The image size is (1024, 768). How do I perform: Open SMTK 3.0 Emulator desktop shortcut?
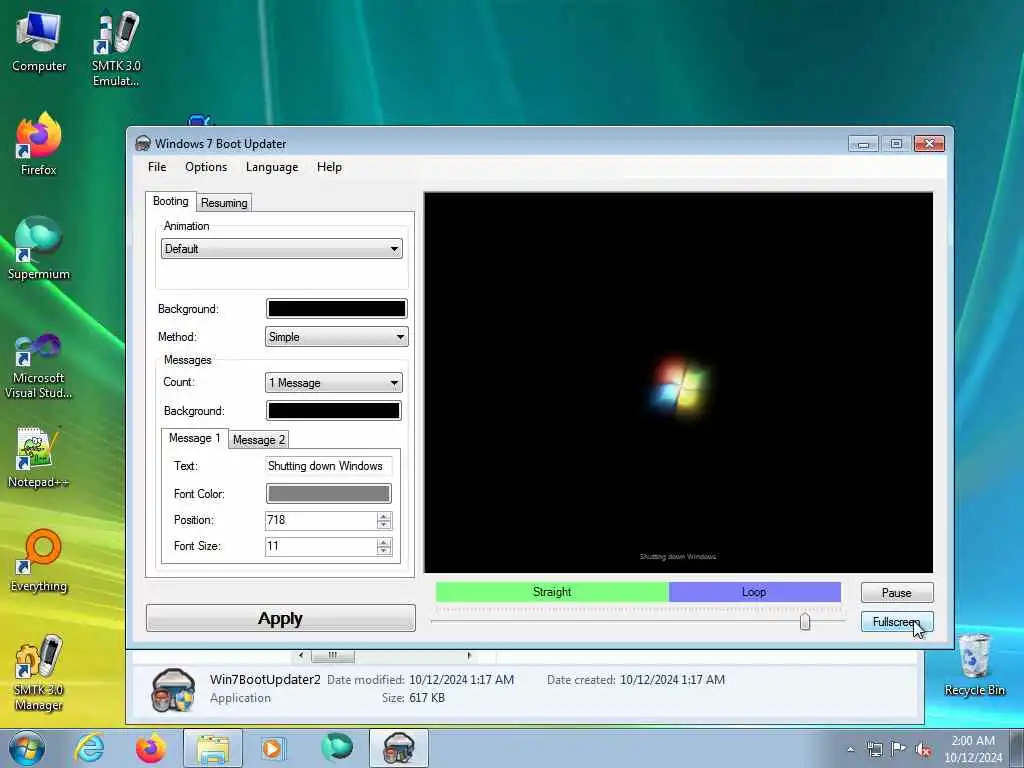coord(116,48)
